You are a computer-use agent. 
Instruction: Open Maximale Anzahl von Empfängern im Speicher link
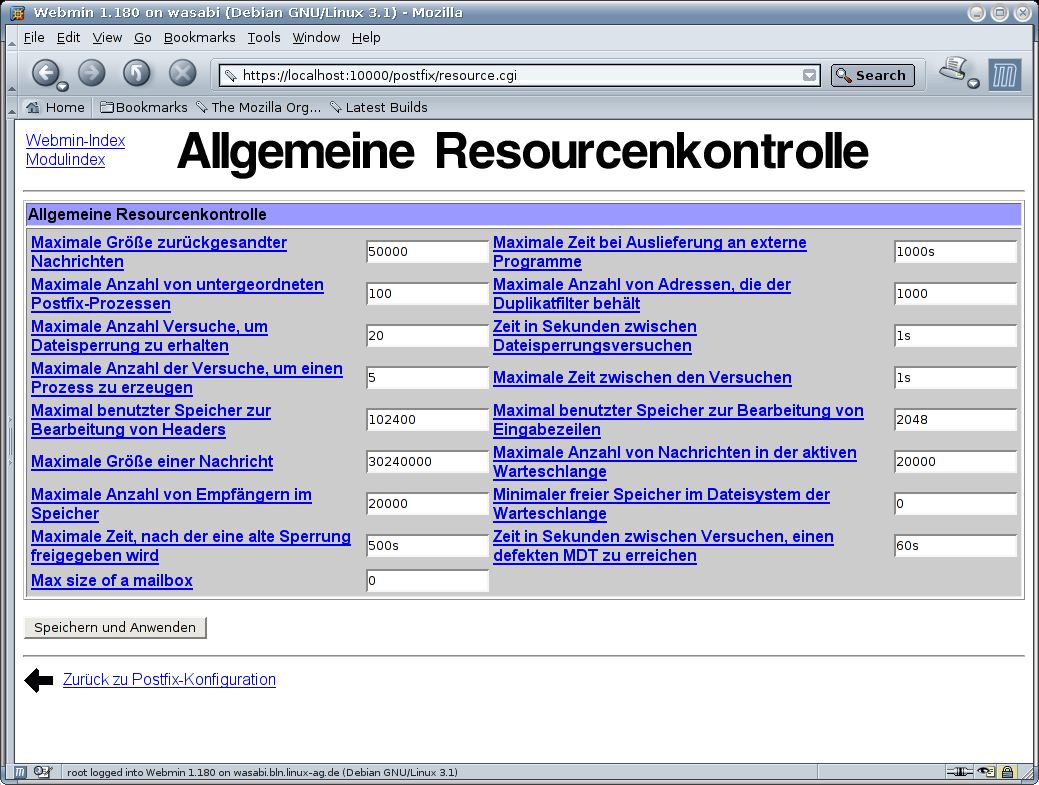coord(171,503)
